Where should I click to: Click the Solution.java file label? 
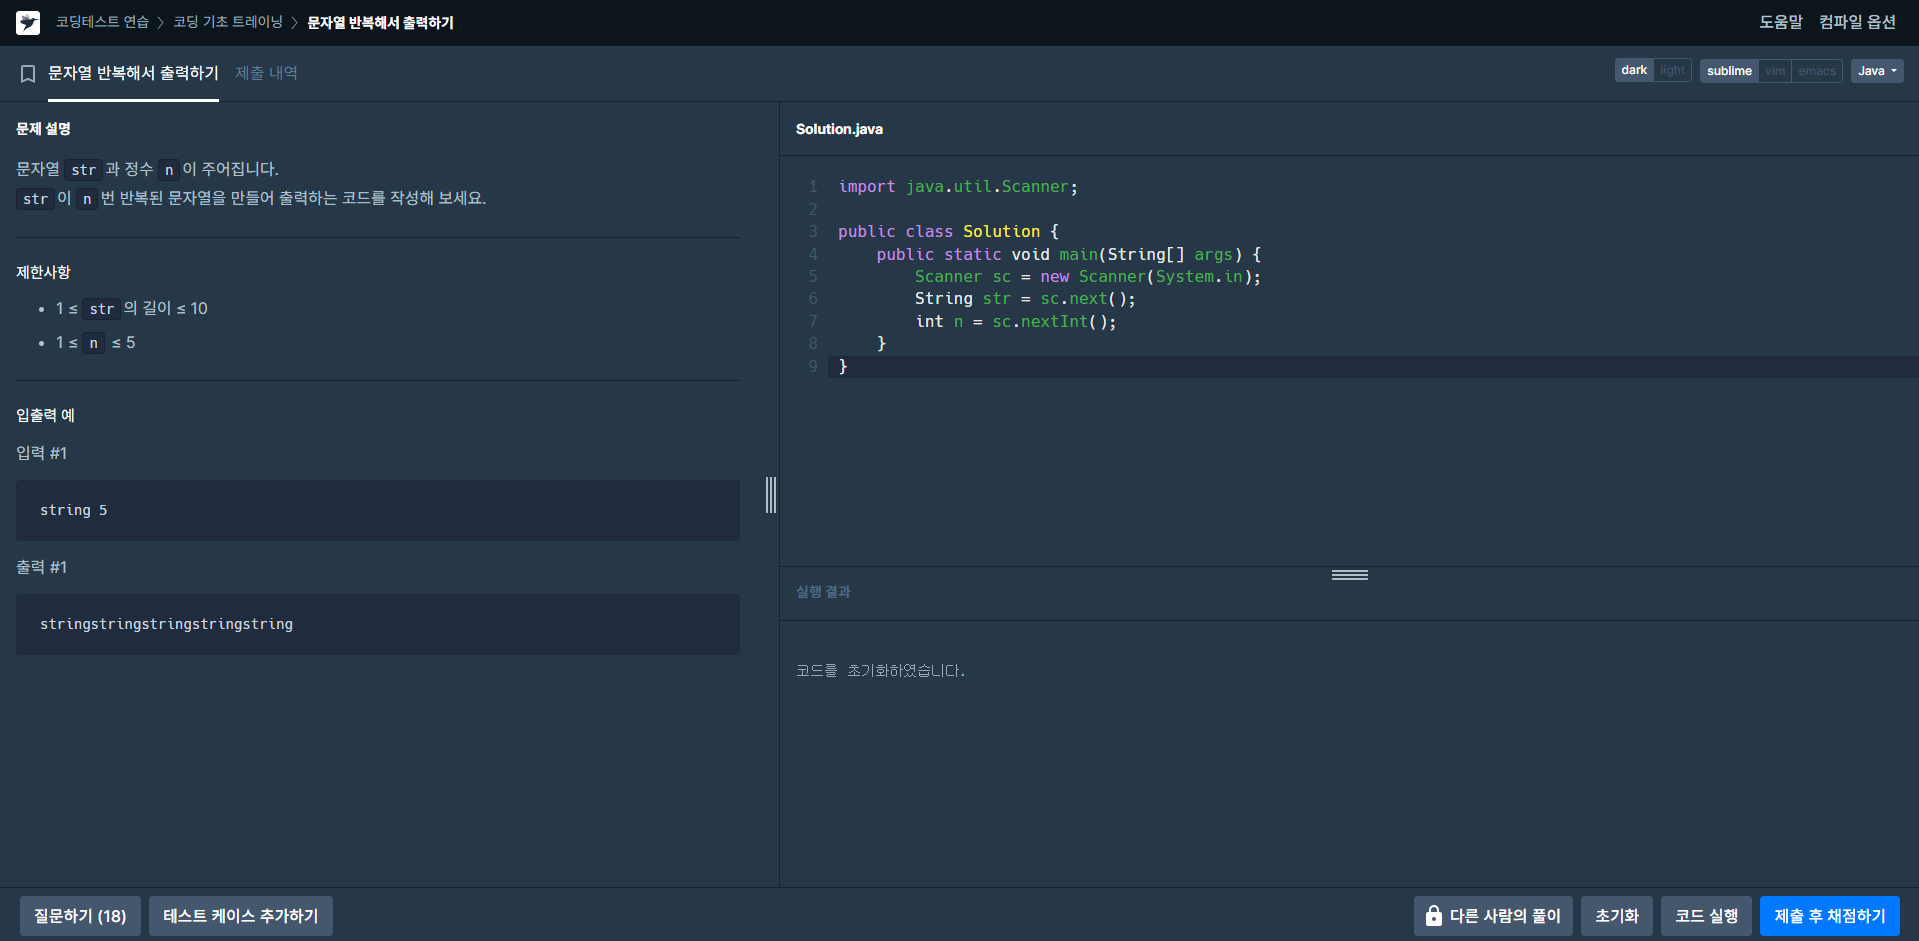[x=839, y=129]
